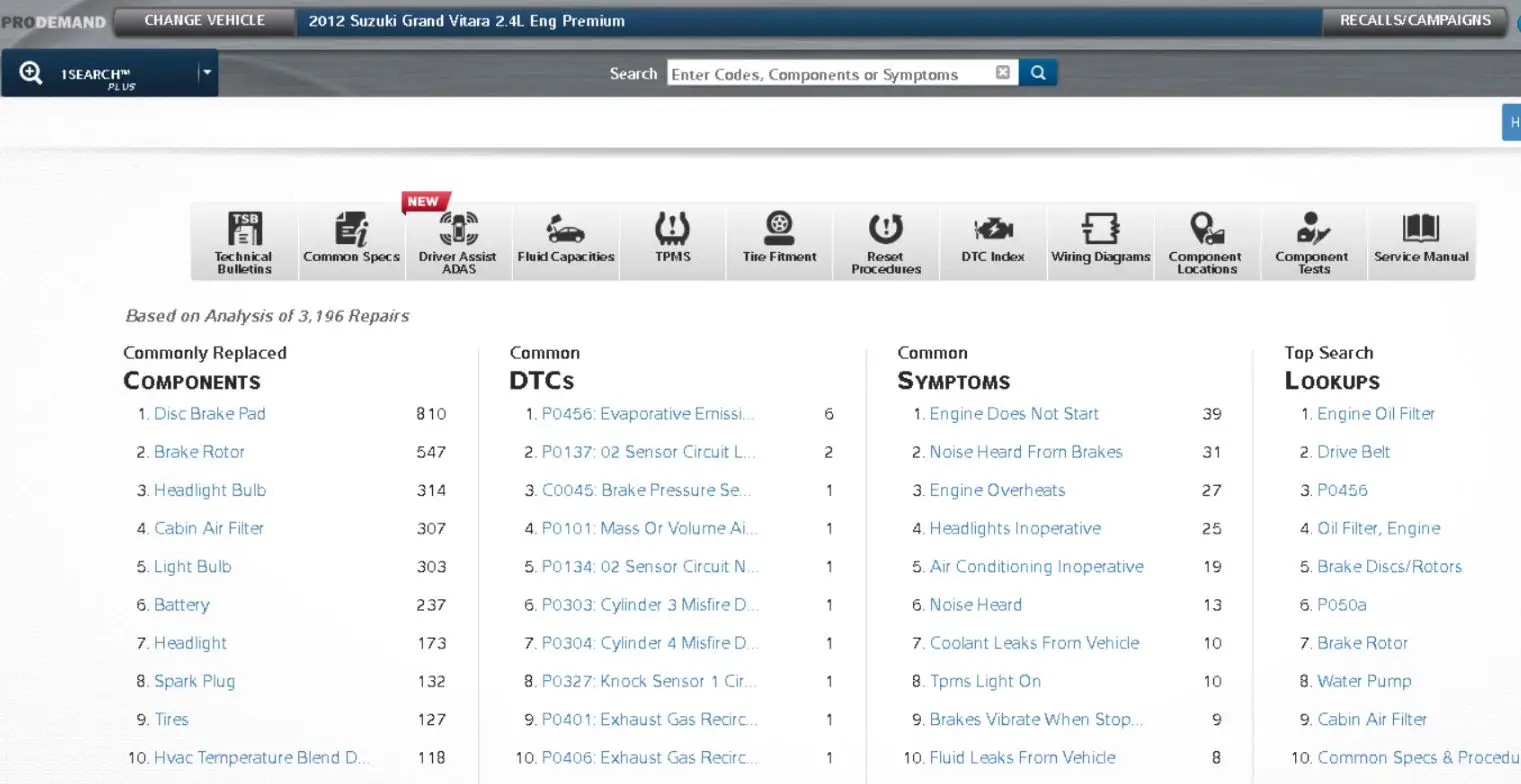Expand the 1SEARCH Plus dropdown arrow

coord(207,73)
